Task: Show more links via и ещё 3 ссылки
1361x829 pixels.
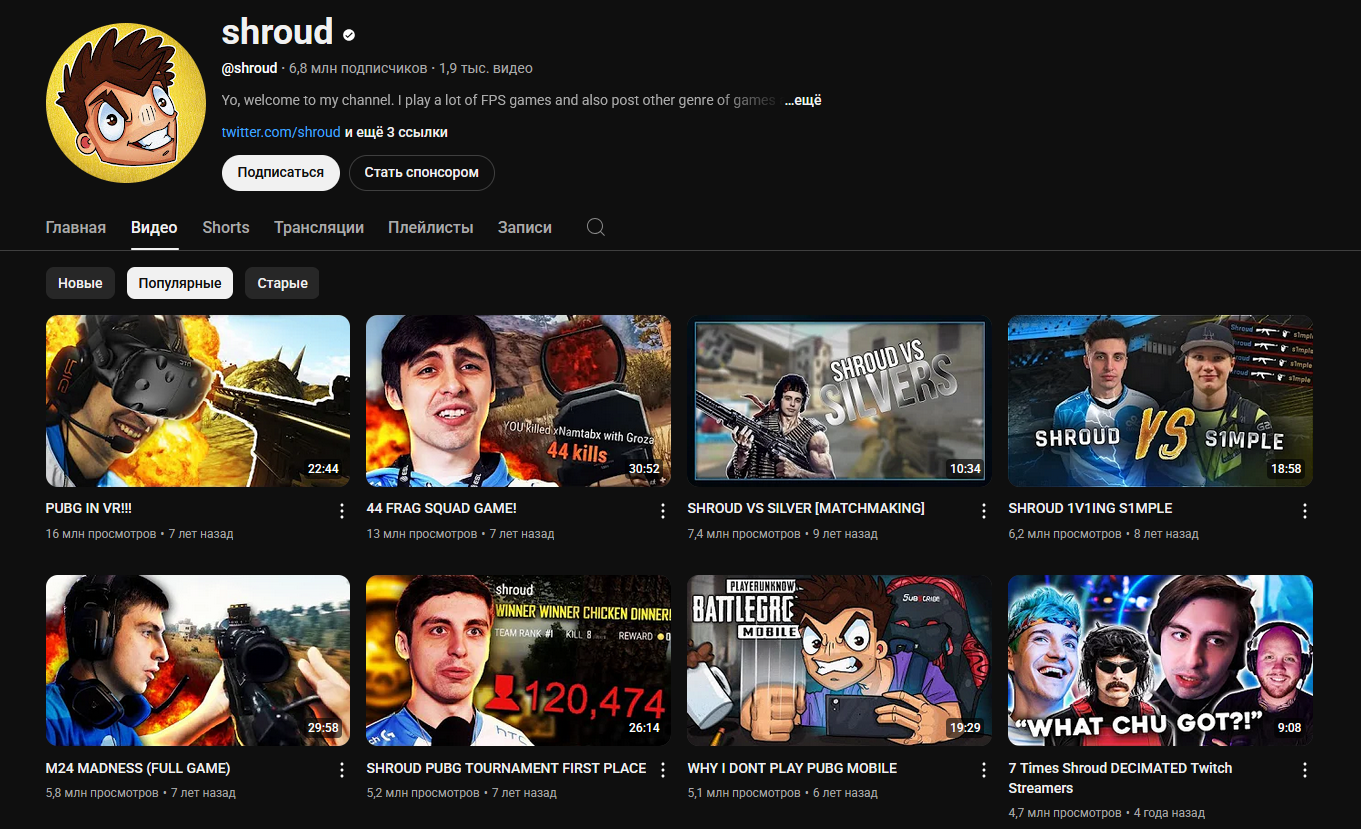Action: click(396, 132)
